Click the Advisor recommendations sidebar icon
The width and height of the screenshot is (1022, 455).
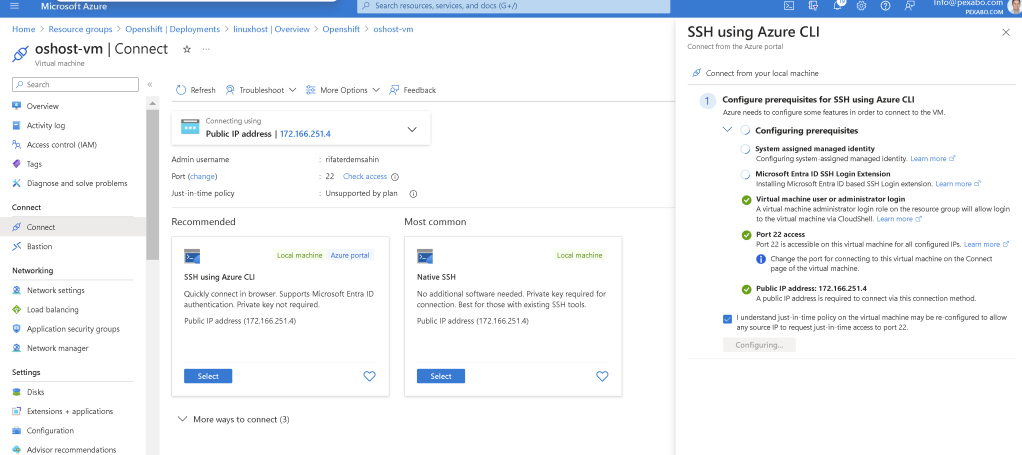click(16, 450)
